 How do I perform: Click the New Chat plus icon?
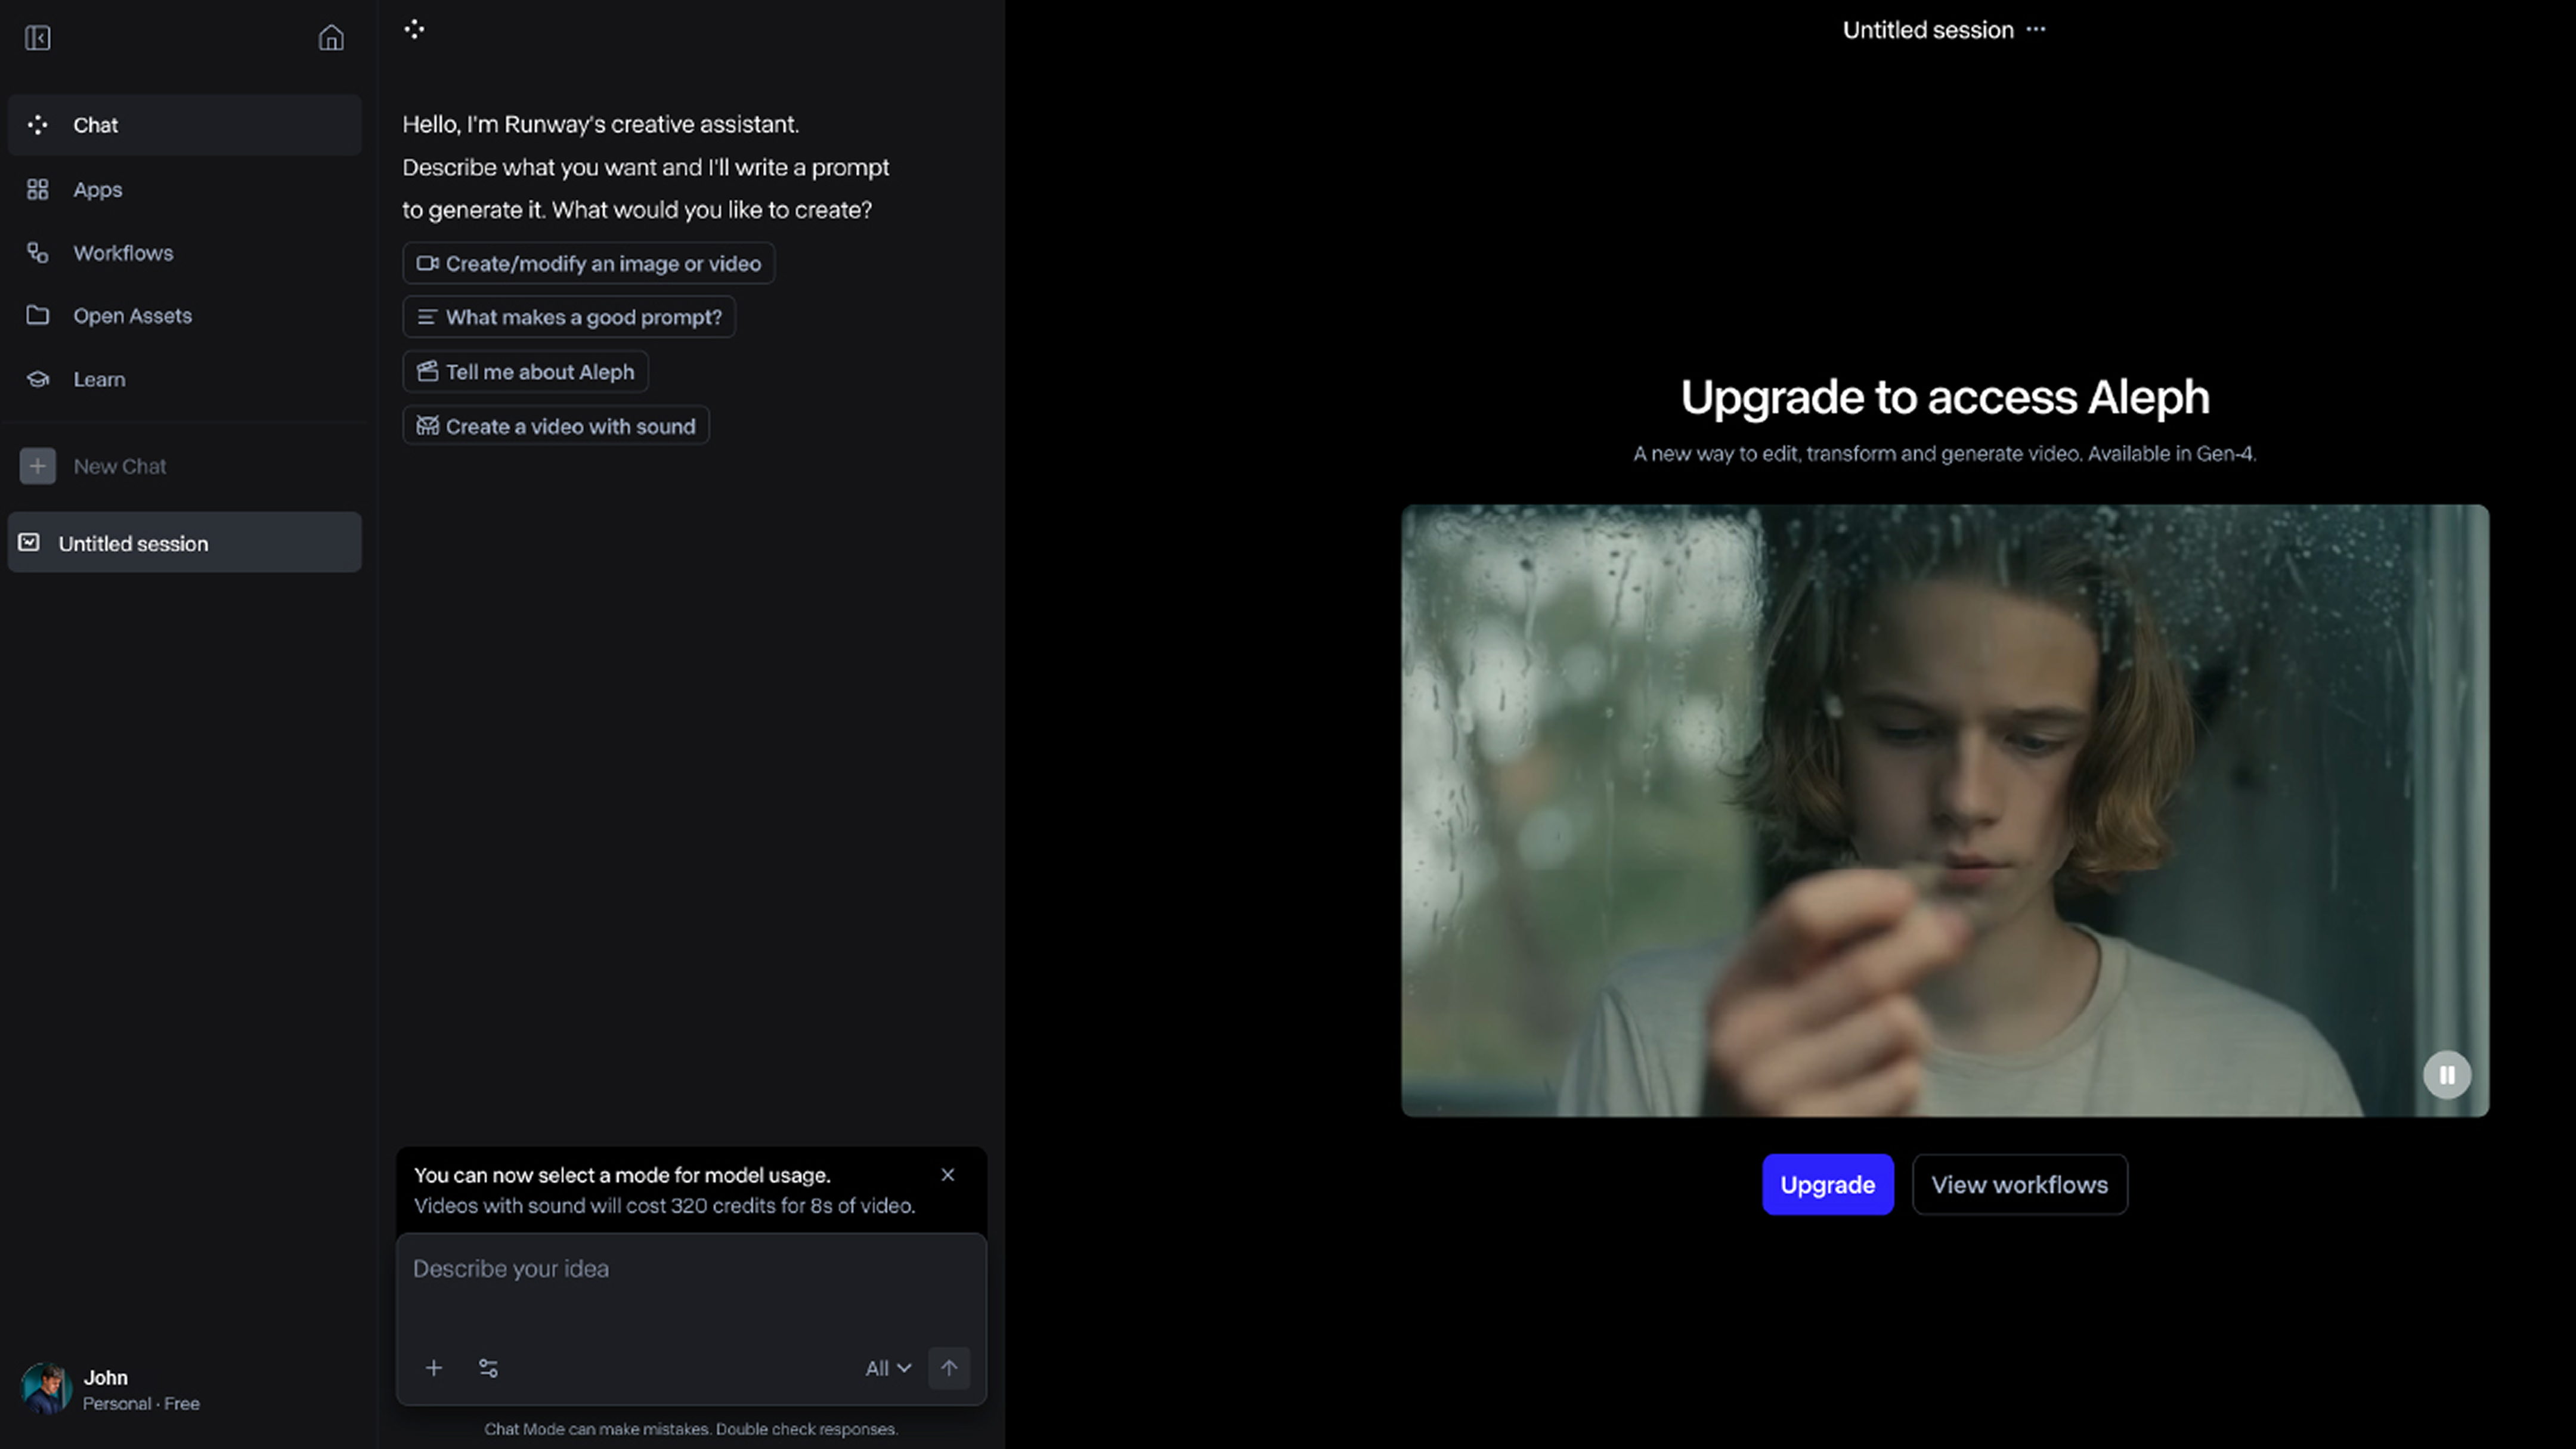click(x=38, y=466)
